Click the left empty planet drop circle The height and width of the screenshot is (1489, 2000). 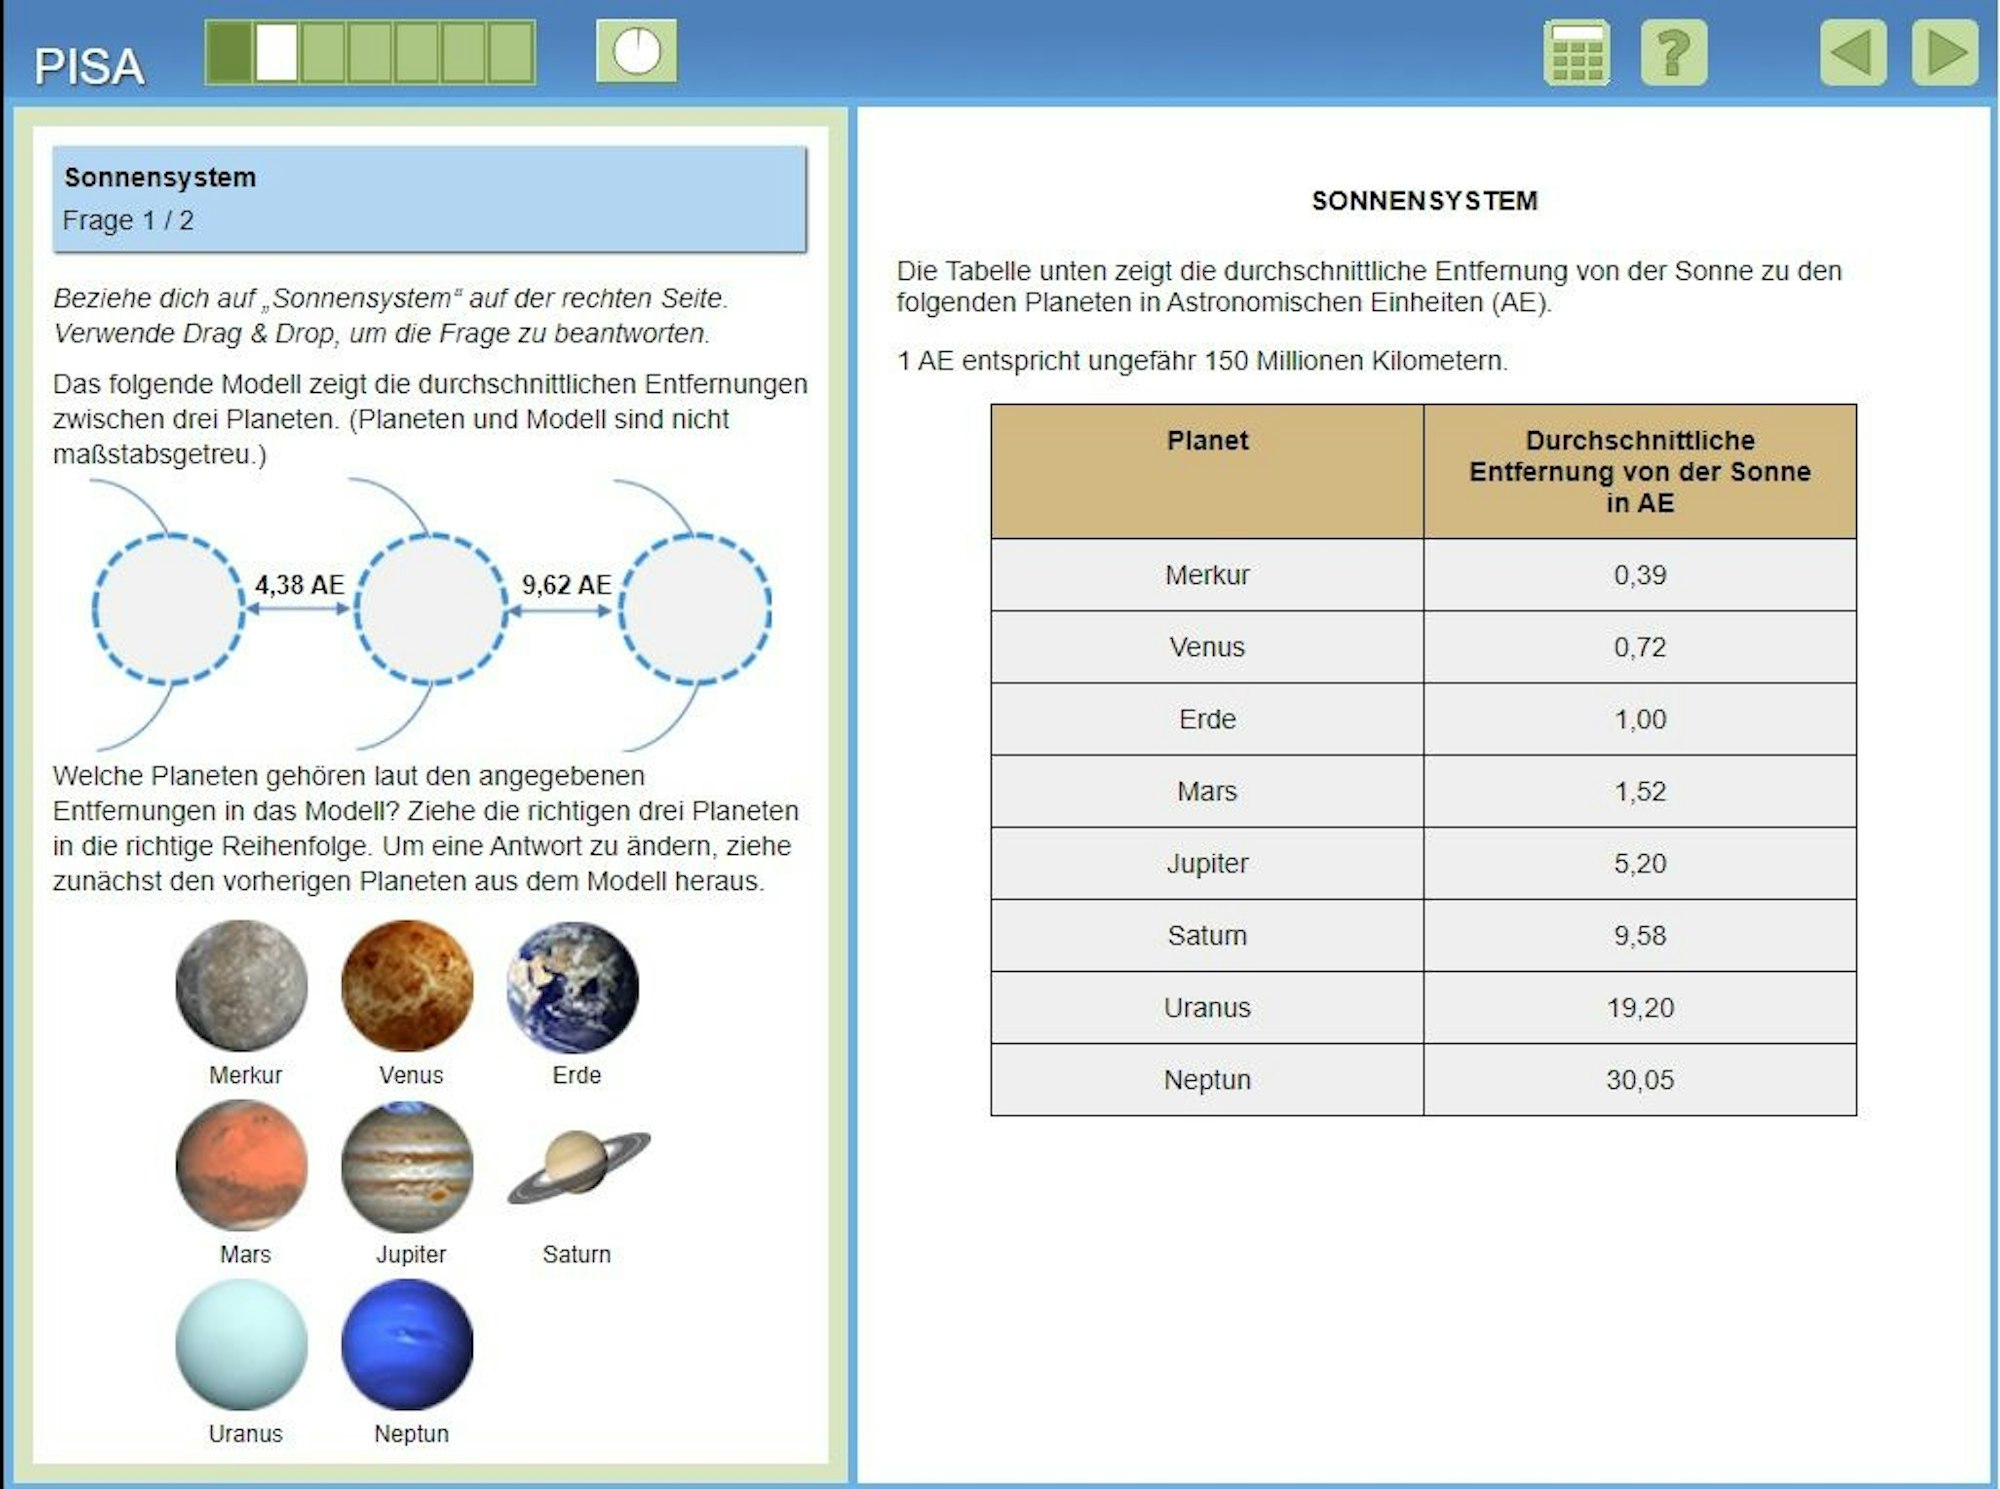(x=169, y=609)
